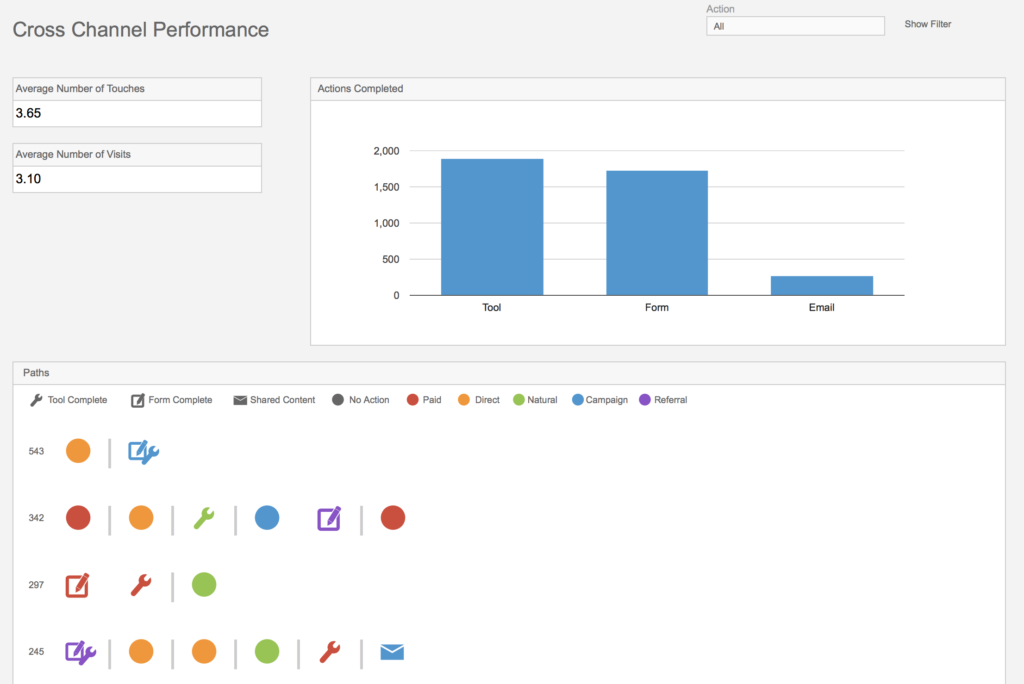Click the Shared Content envelope legend icon
The image size is (1024, 684).
(240, 400)
